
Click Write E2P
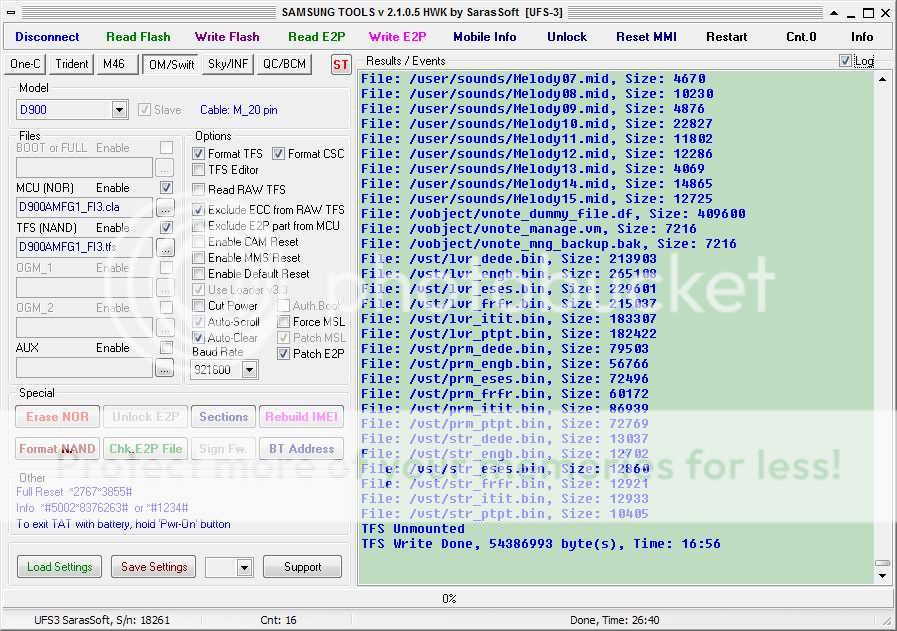pyautogui.click(x=398, y=37)
